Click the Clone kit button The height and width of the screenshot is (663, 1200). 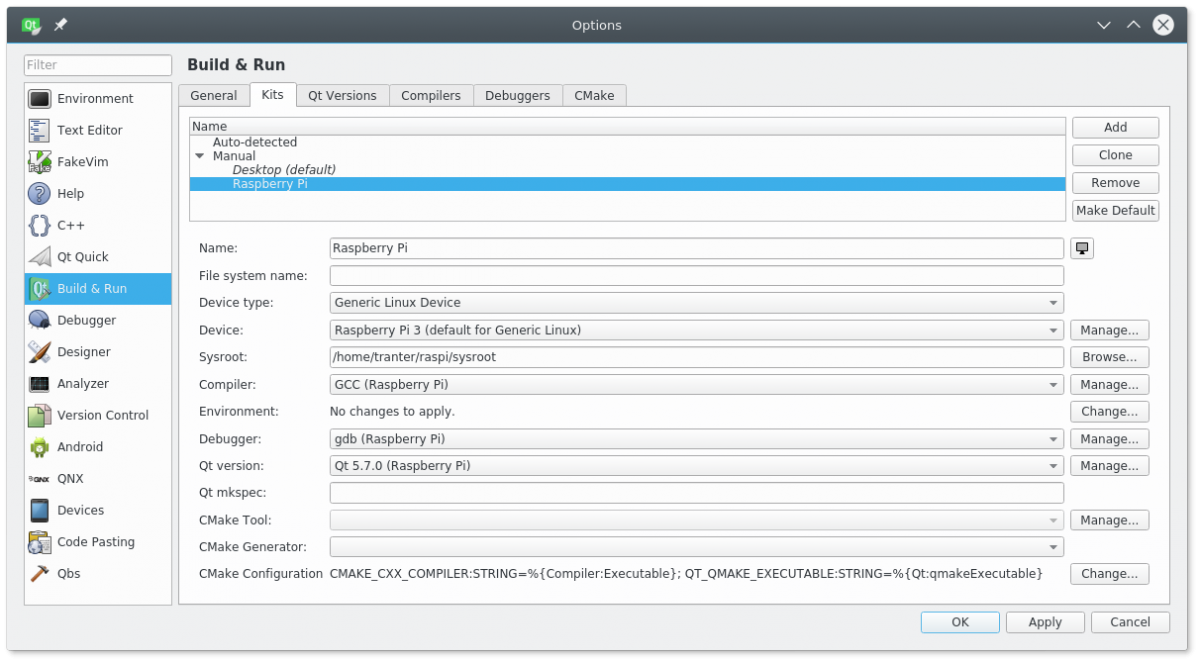point(1115,155)
